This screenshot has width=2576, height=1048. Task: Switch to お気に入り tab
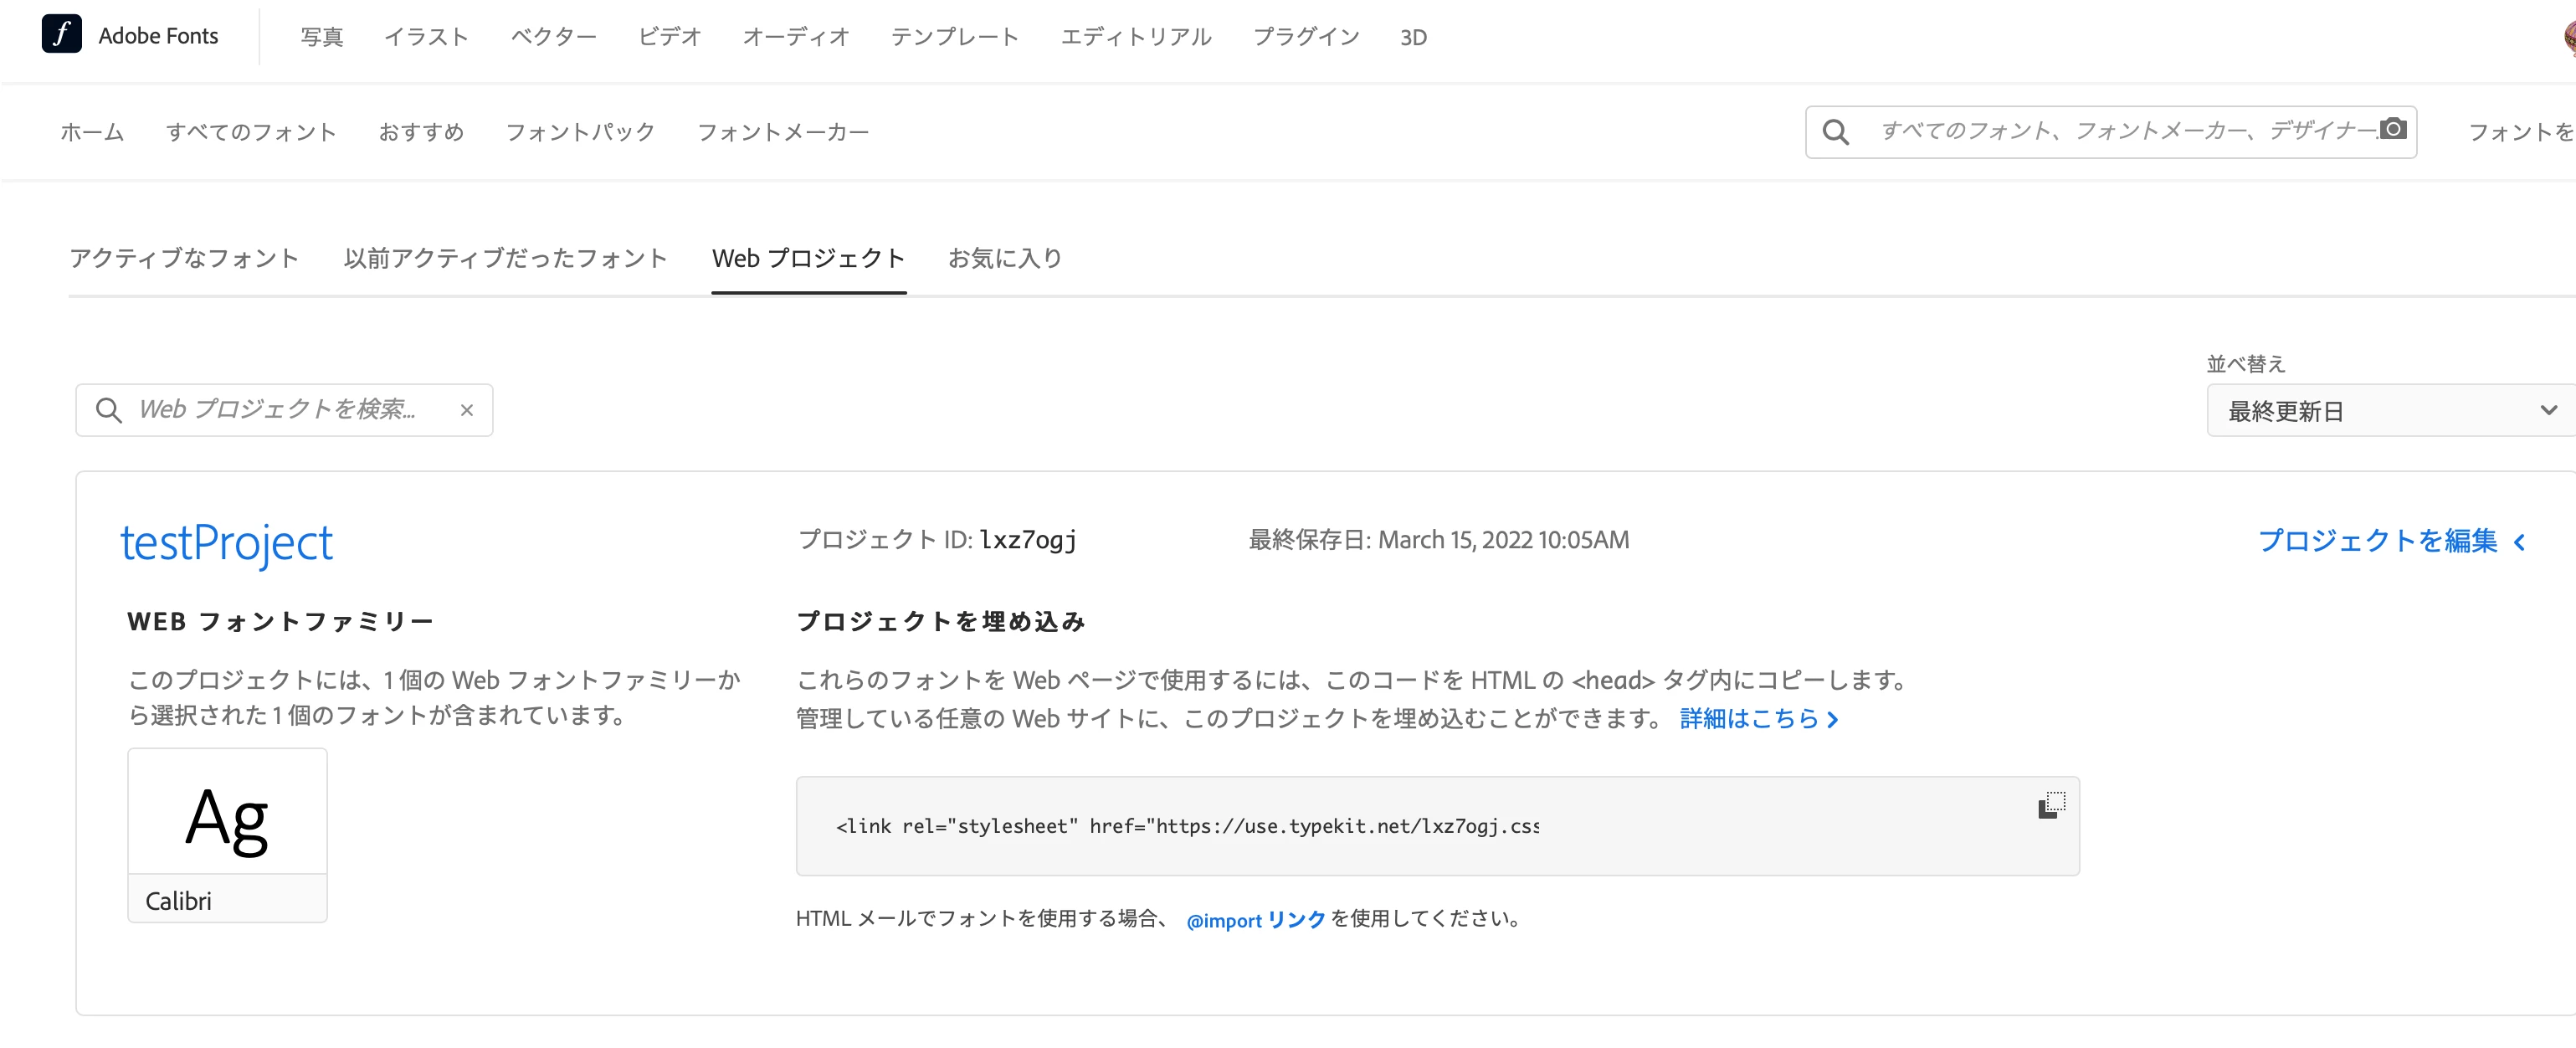pyautogui.click(x=1004, y=258)
